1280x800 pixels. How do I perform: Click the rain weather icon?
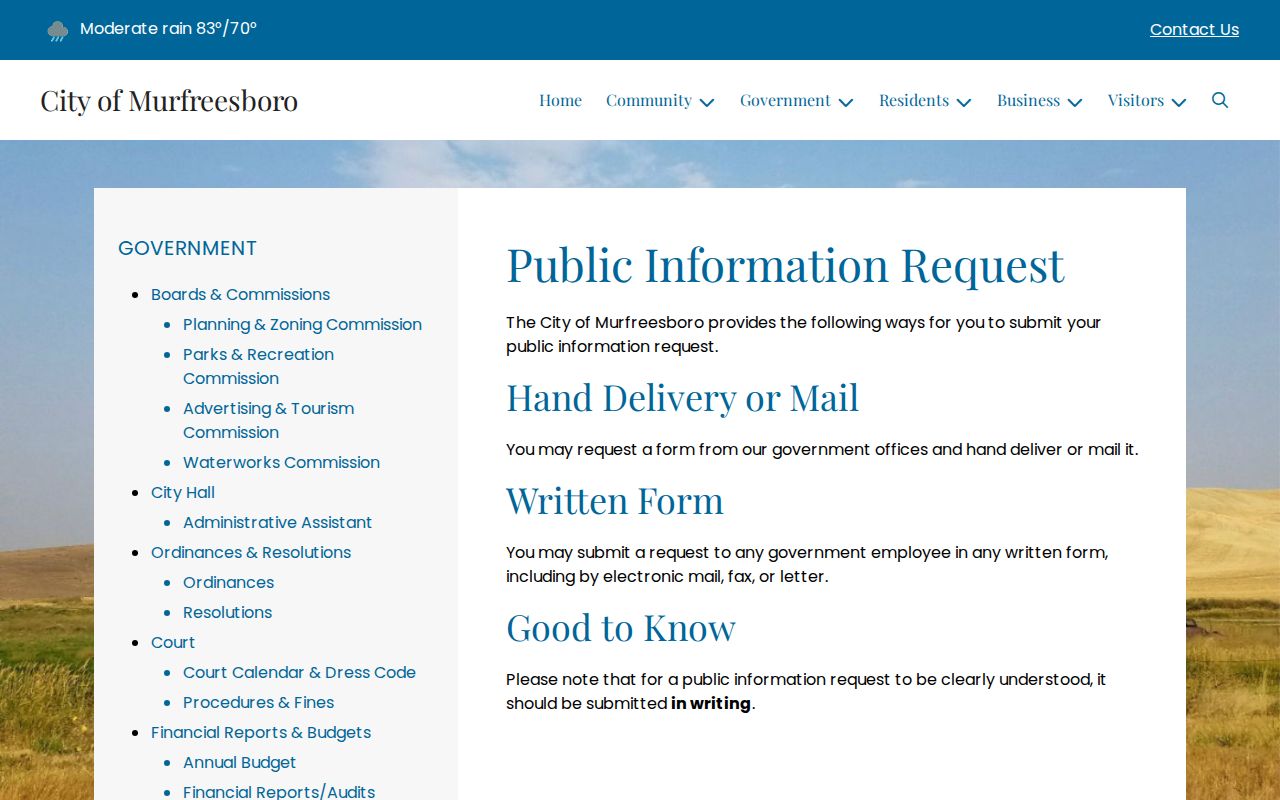[x=58, y=31]
